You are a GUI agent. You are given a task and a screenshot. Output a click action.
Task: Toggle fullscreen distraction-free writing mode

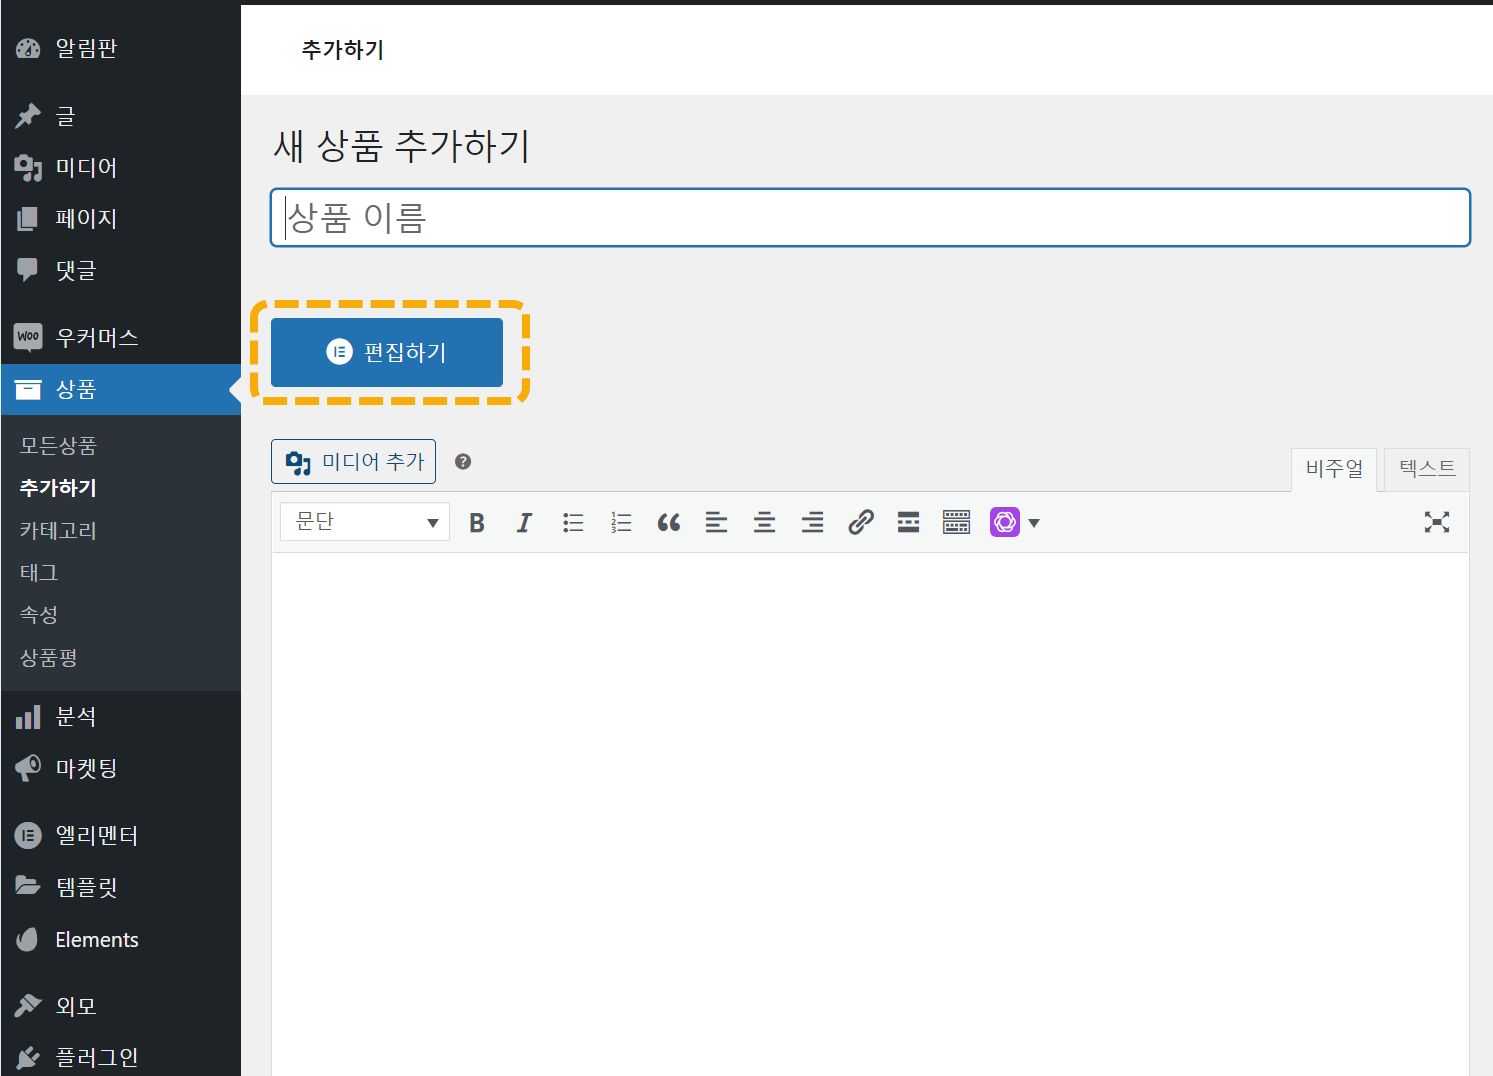[x=1437, y=521]
